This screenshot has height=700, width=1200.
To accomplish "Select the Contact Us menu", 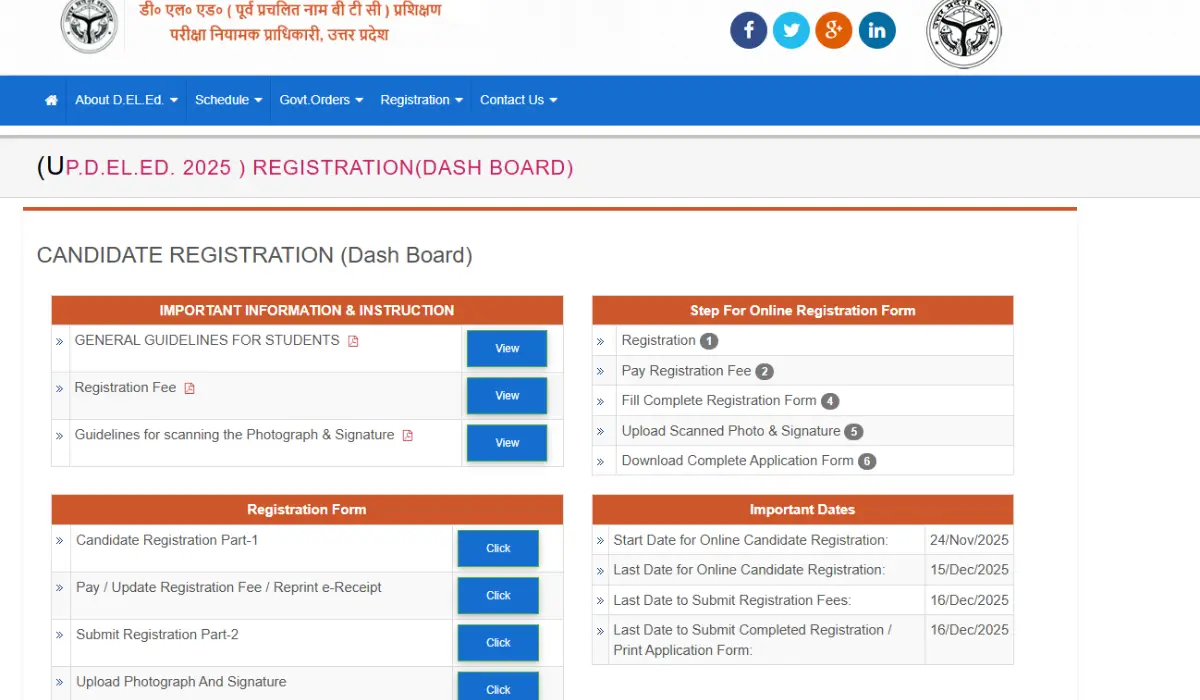I will (x=517, y=99).
